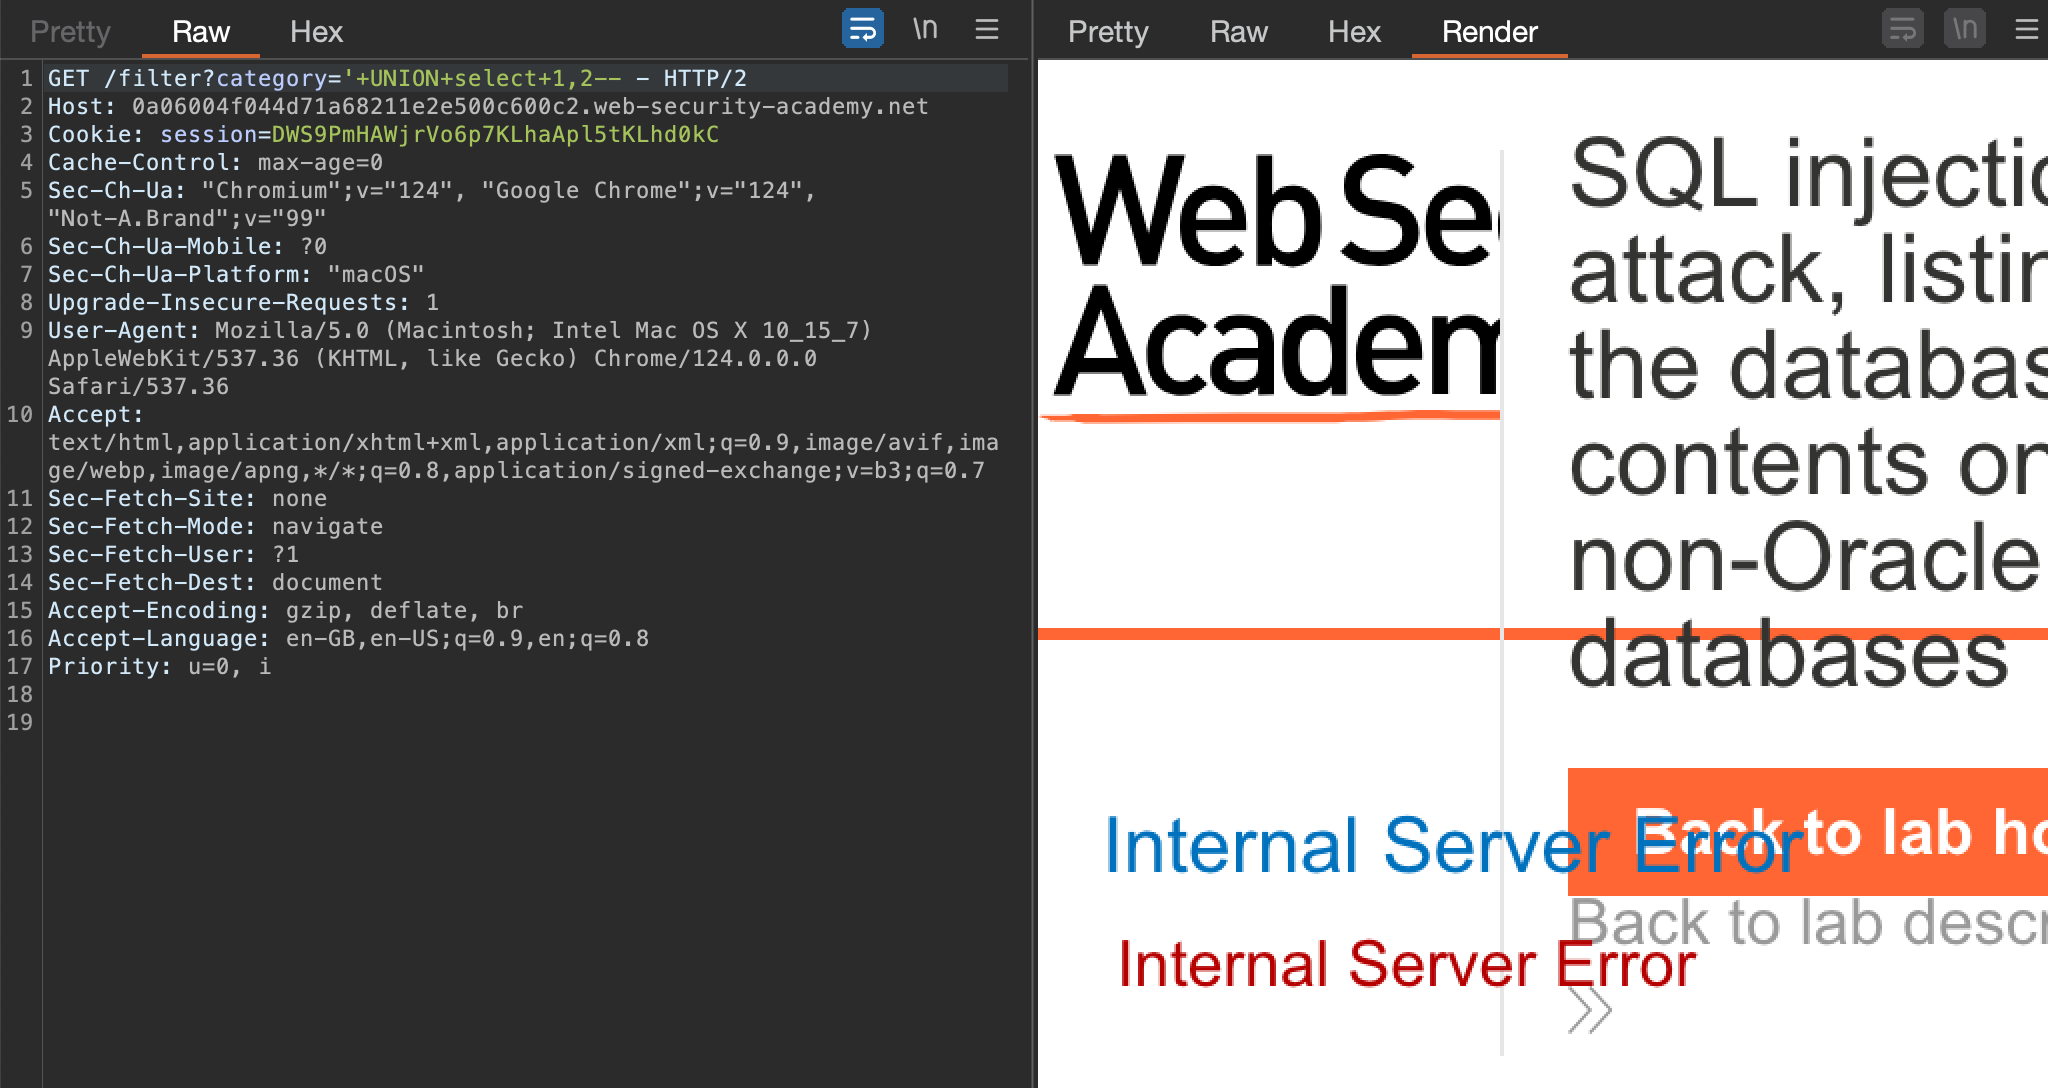
Task: Click Back to lab home button
Action: click(1900, 832)
